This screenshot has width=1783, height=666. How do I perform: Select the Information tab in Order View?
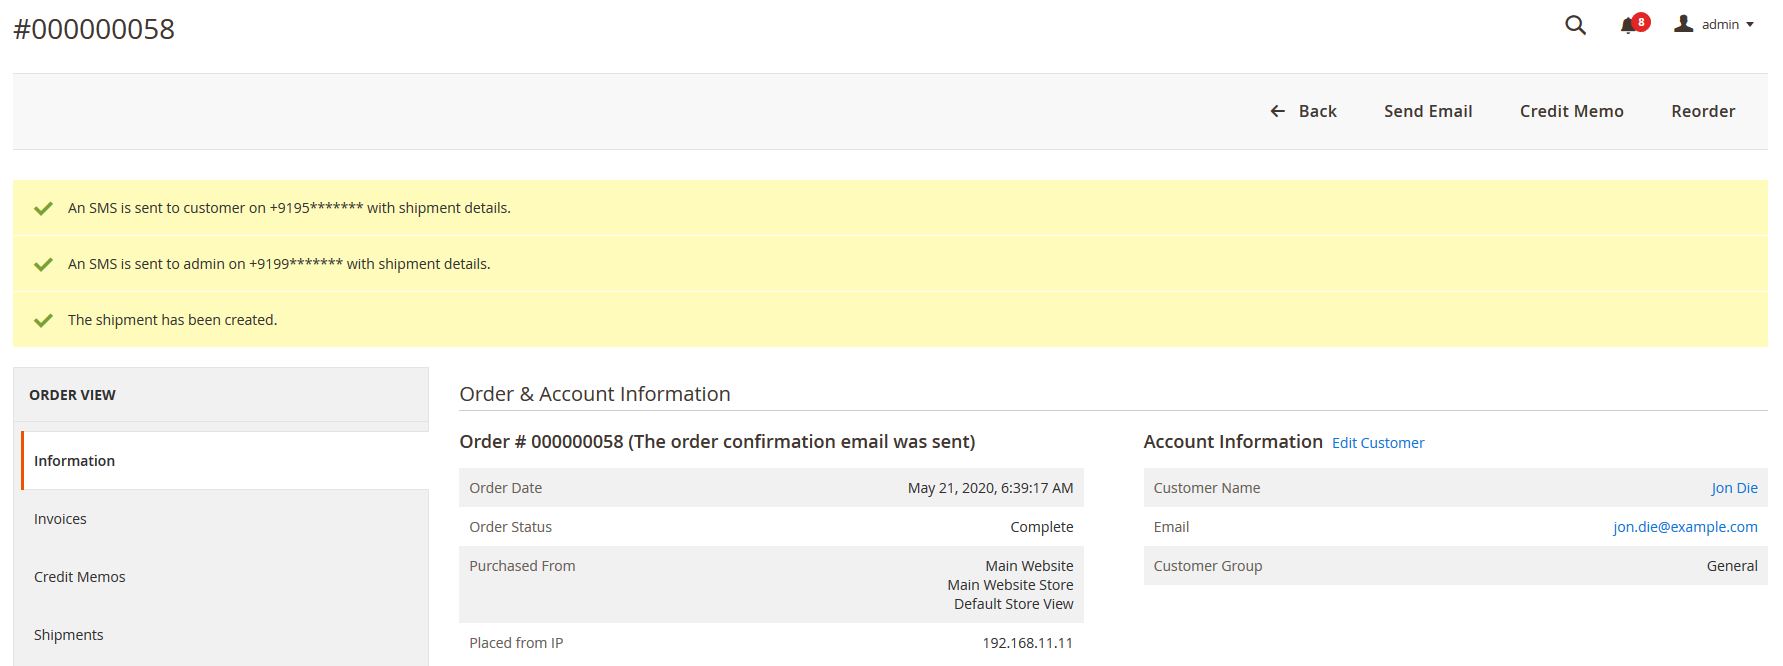click(74, 461)
